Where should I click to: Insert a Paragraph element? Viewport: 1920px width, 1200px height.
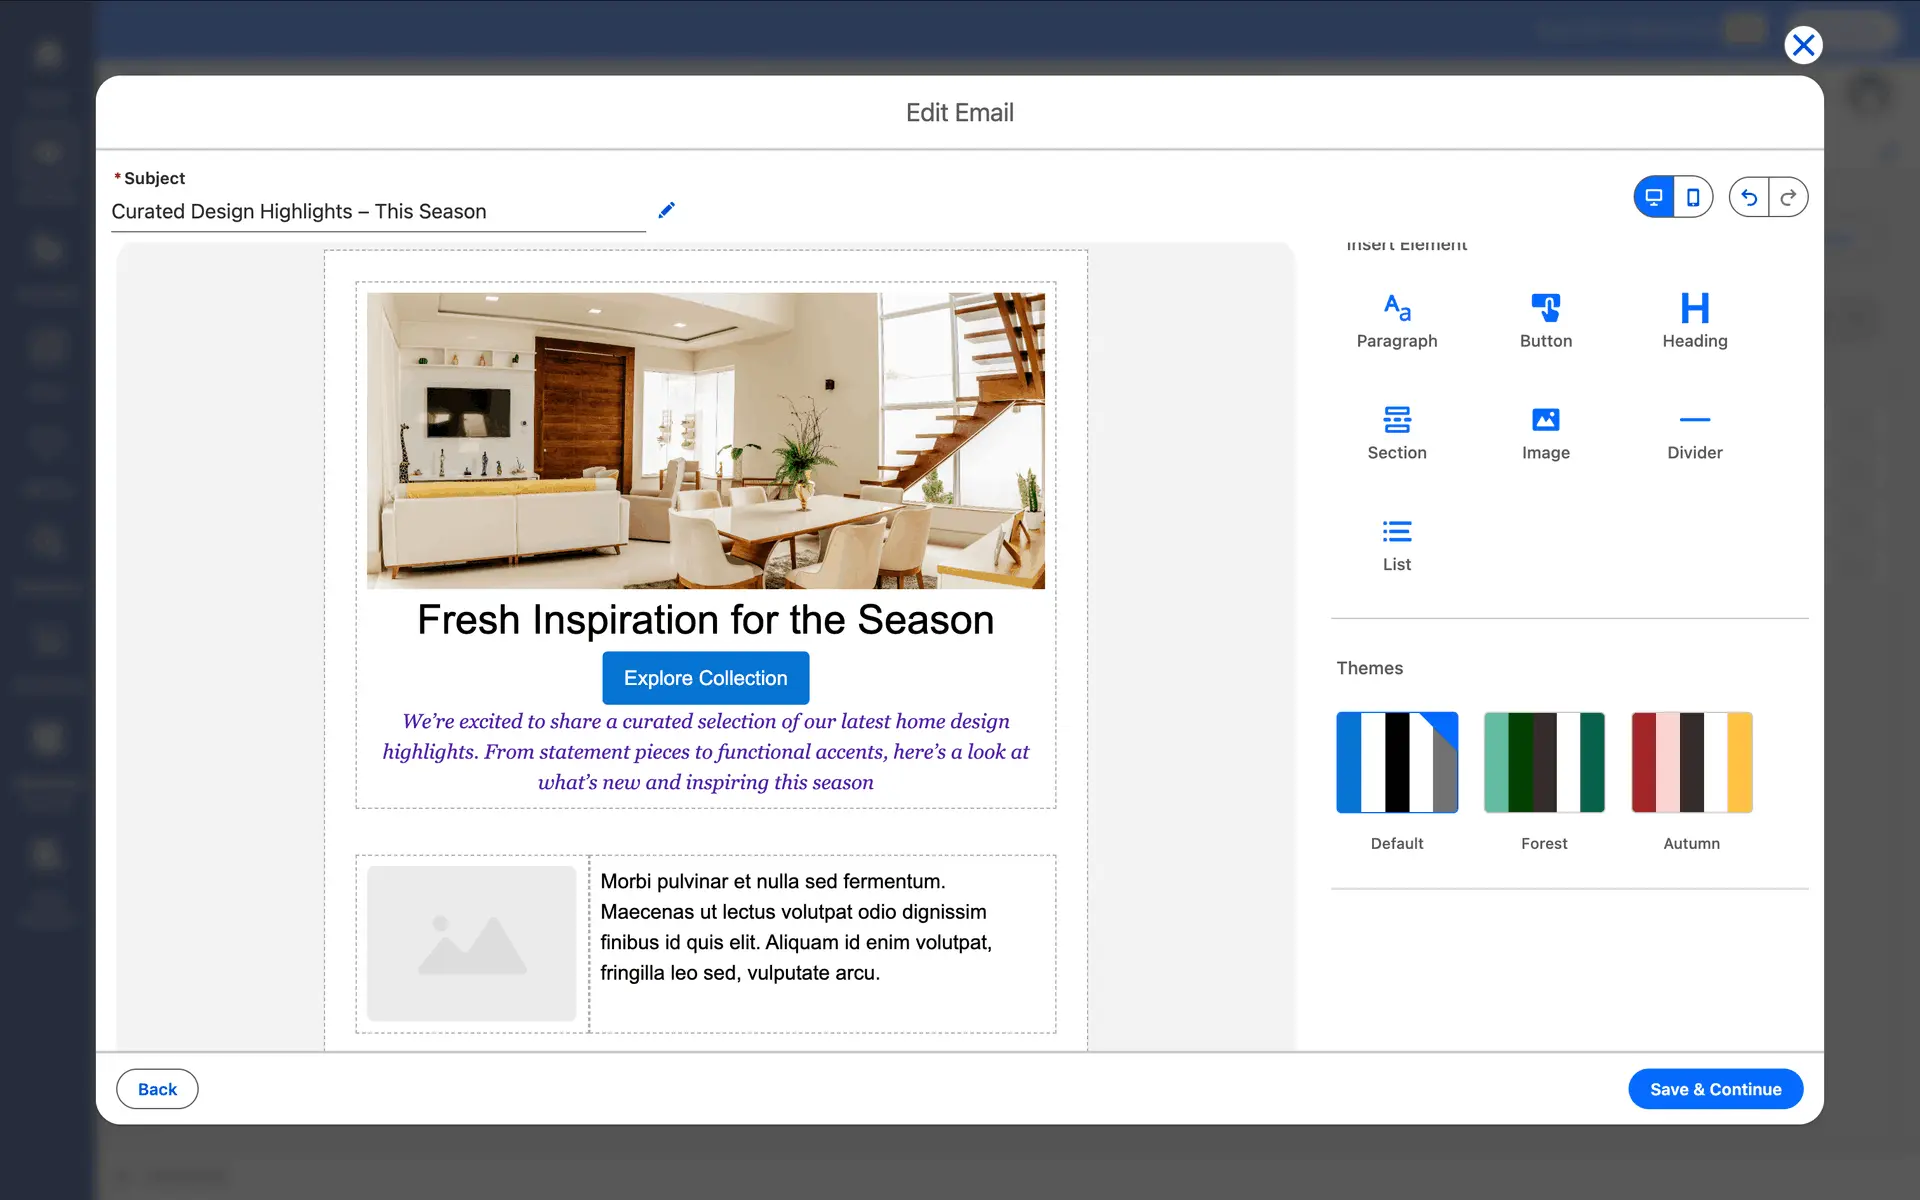point(1396,320)
